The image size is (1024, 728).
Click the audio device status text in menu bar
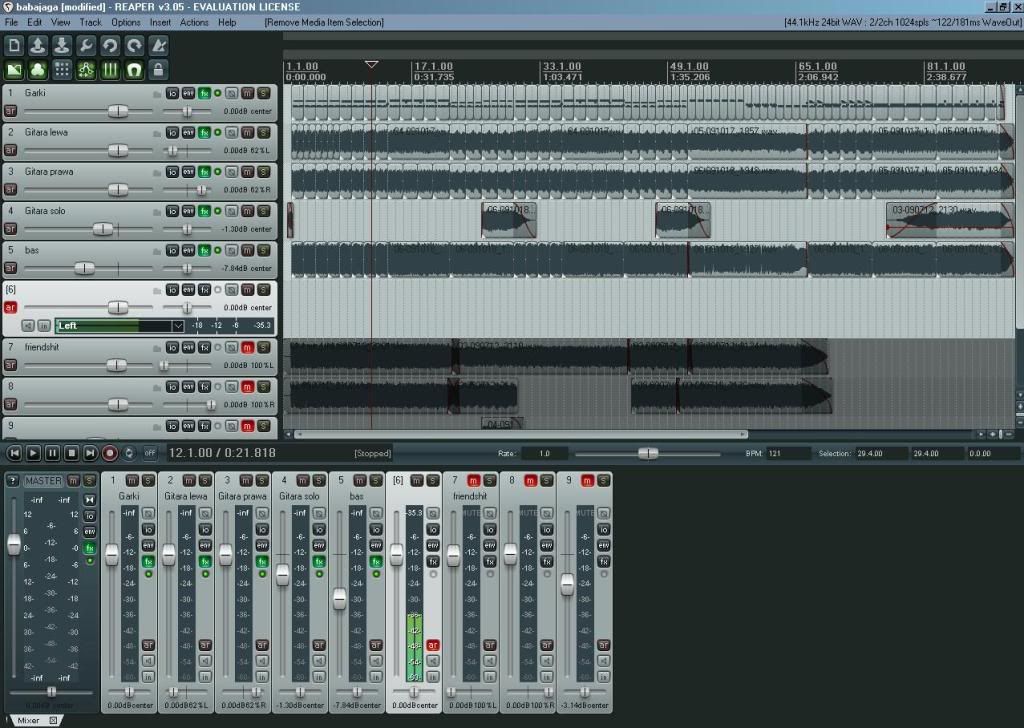tap(902, 22)
